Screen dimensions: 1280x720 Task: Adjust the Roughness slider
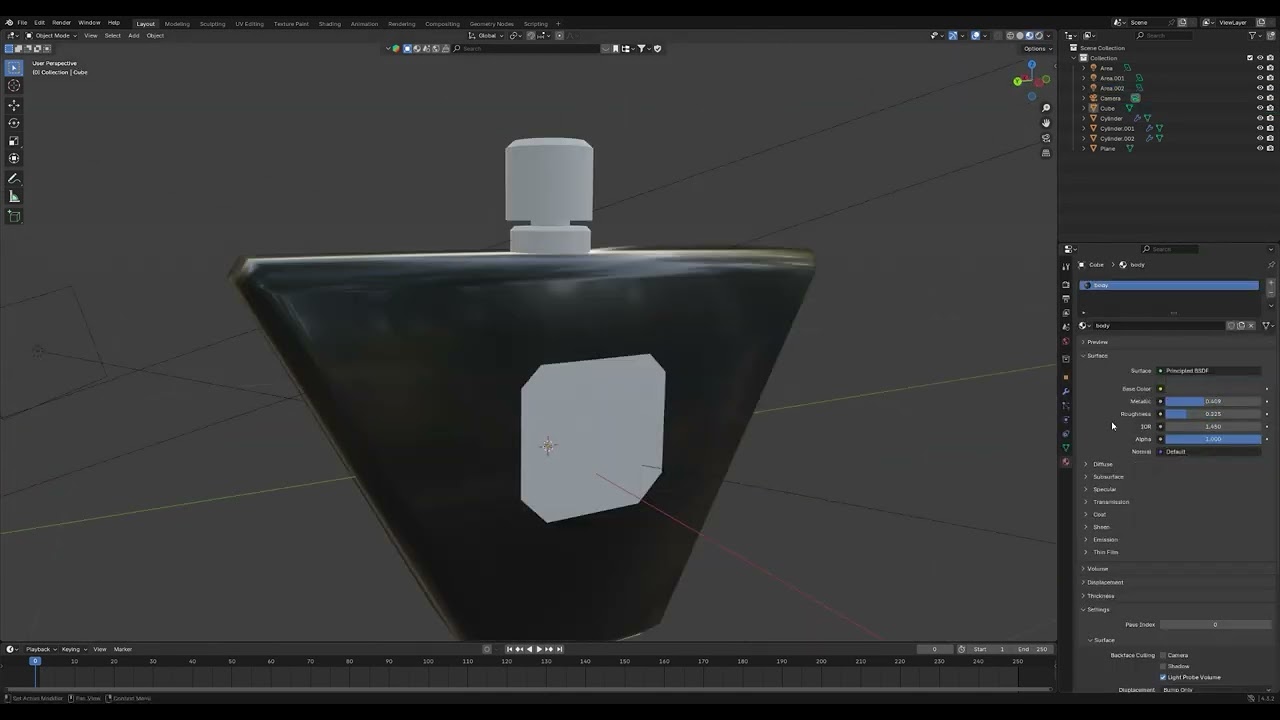point(1213,414)
